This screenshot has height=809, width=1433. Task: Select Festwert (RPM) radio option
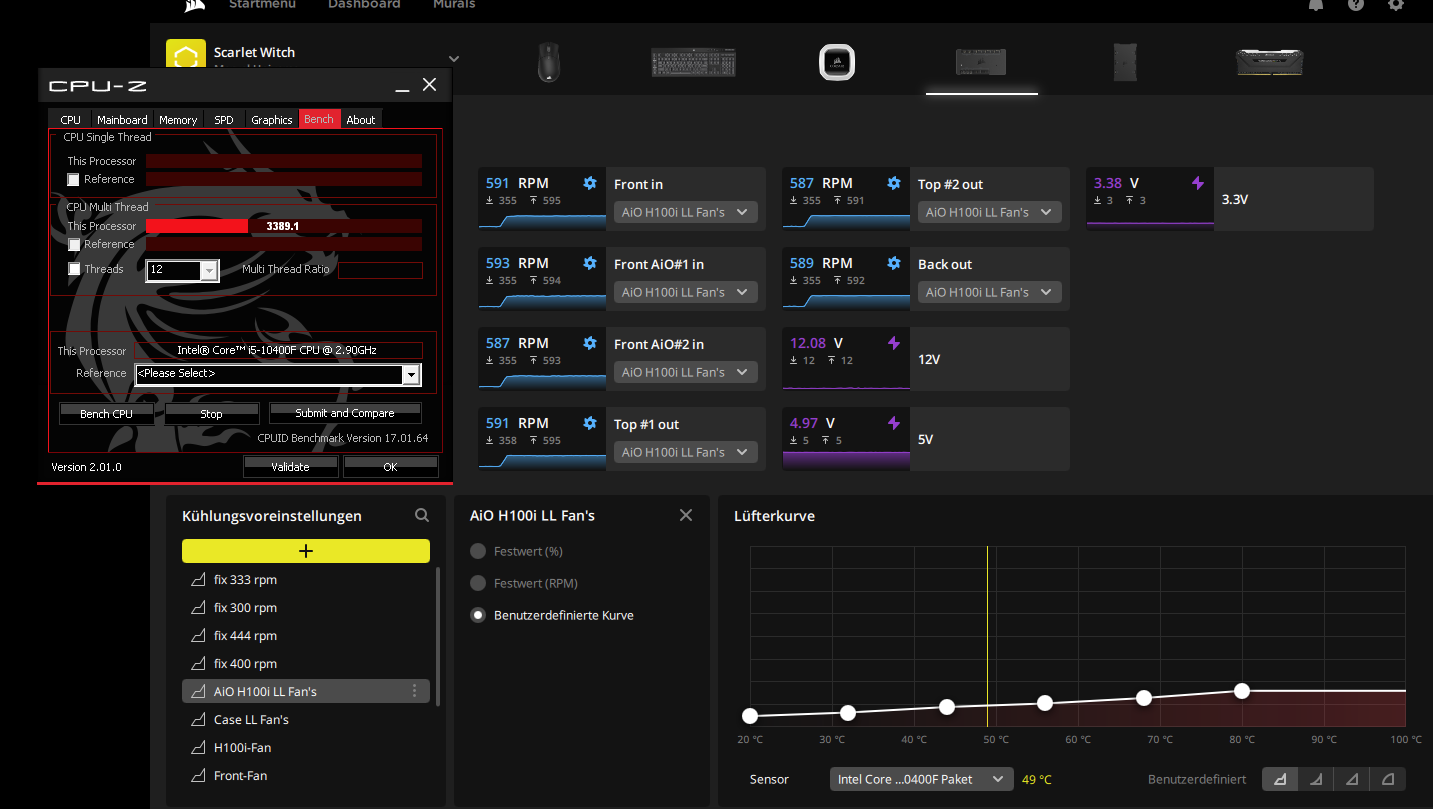478,583
